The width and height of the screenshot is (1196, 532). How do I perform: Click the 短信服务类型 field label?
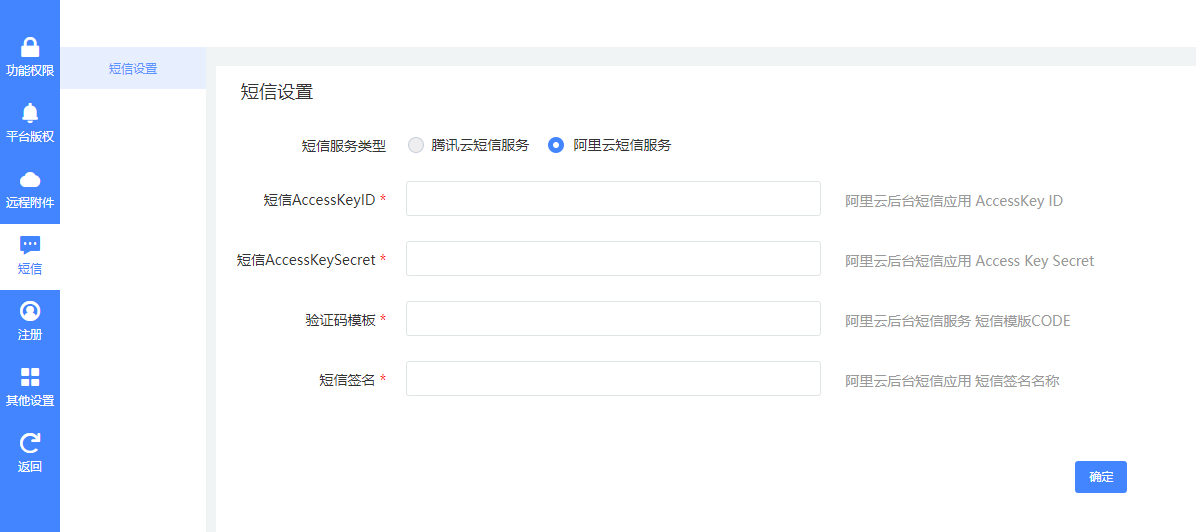344,146
